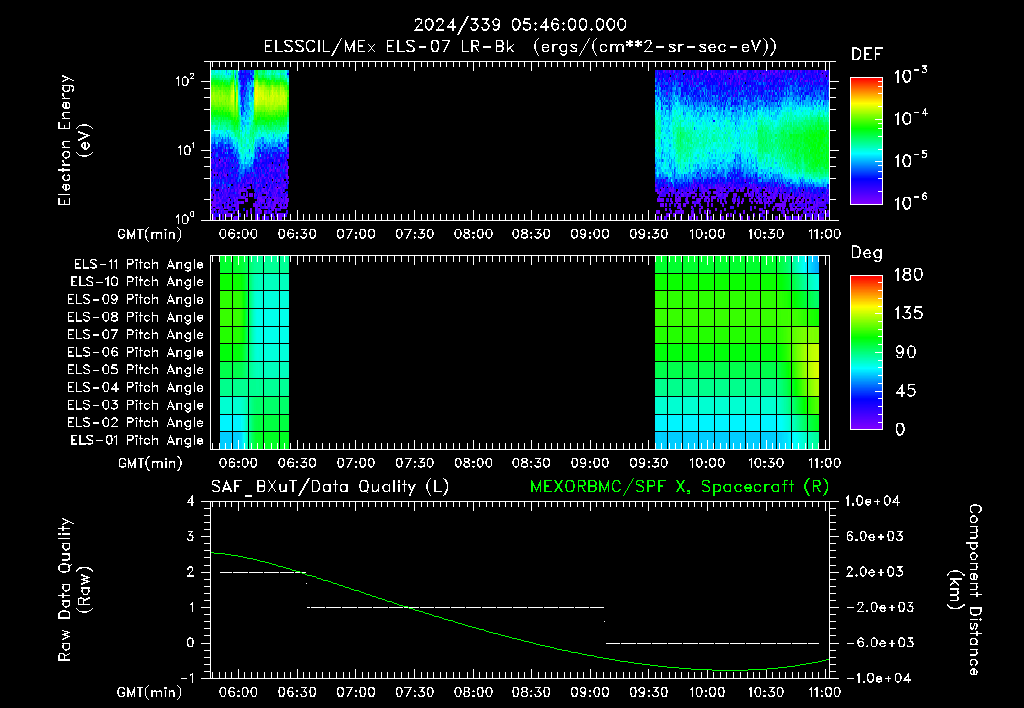Click the 06:30 time label under data quality panel
Image resolution: width=1024 pixels, height=708 pixels.
tap(297, 692)
